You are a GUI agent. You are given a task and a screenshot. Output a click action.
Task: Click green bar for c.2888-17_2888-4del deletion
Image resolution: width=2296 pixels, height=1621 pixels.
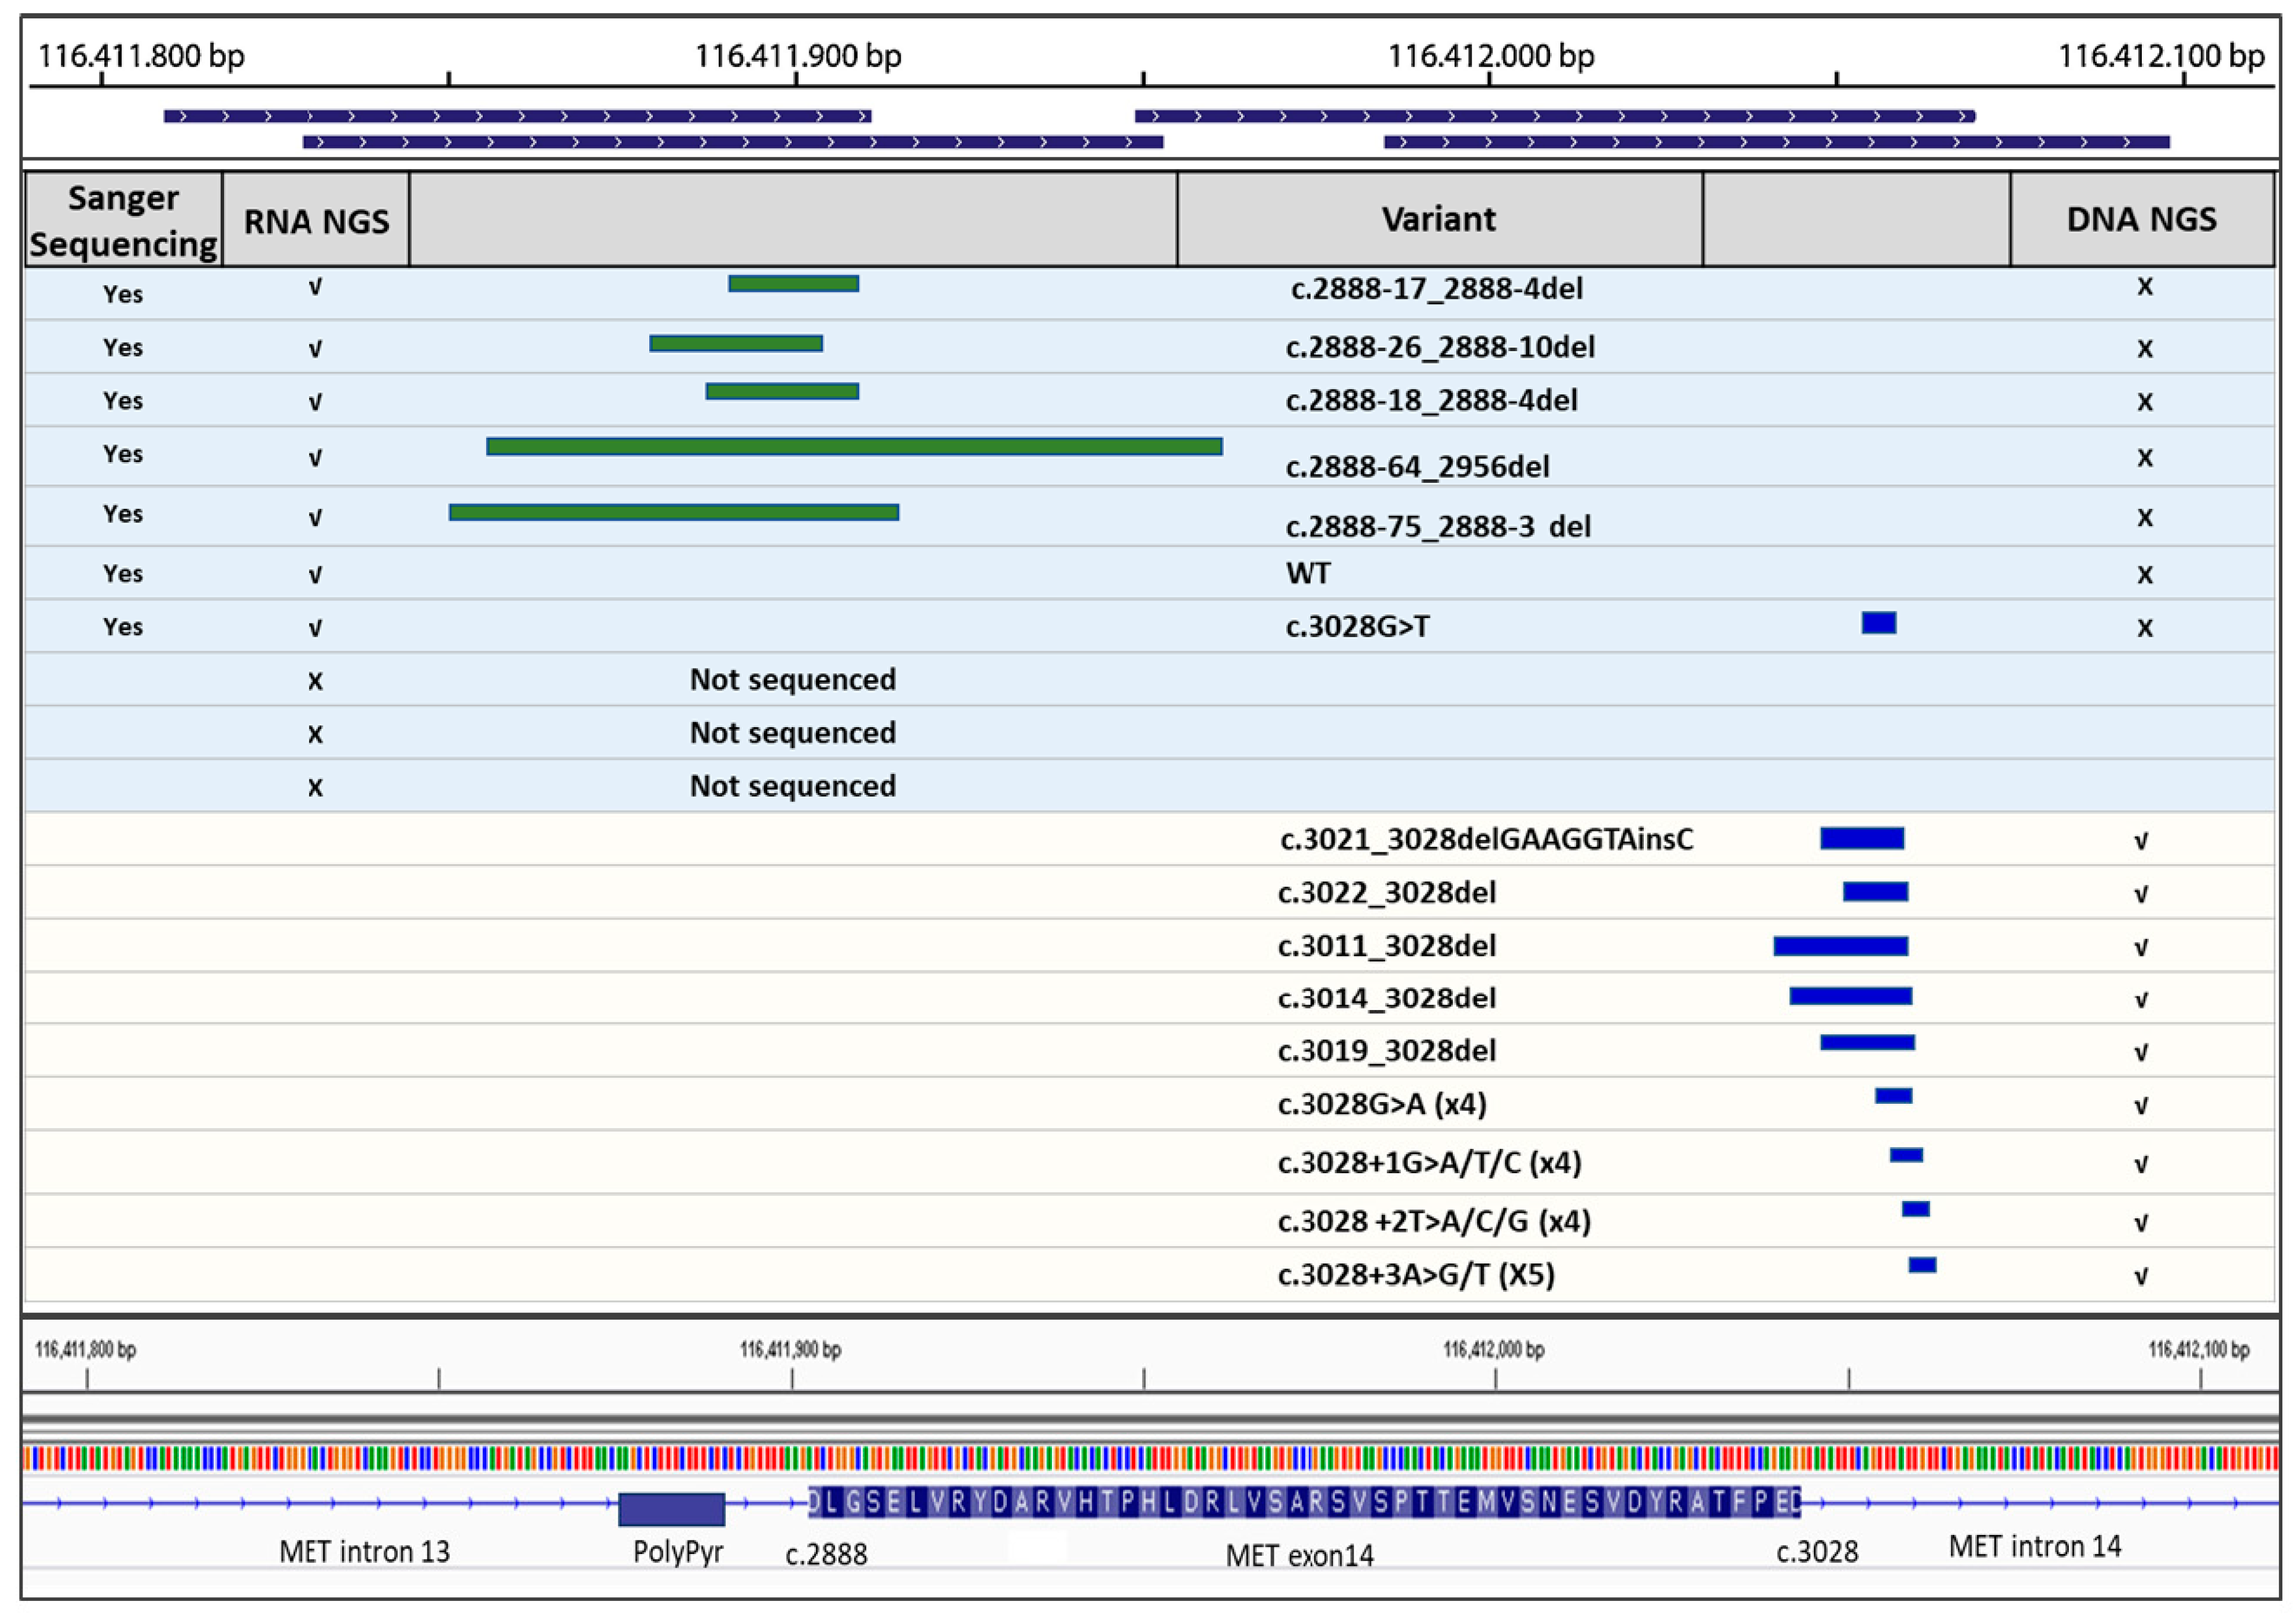point(793,284)
